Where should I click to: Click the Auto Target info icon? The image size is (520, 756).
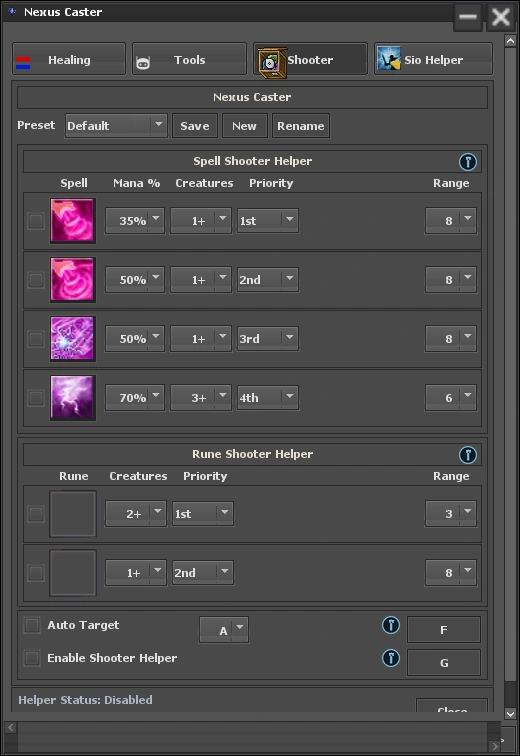(x=391, y=625)
